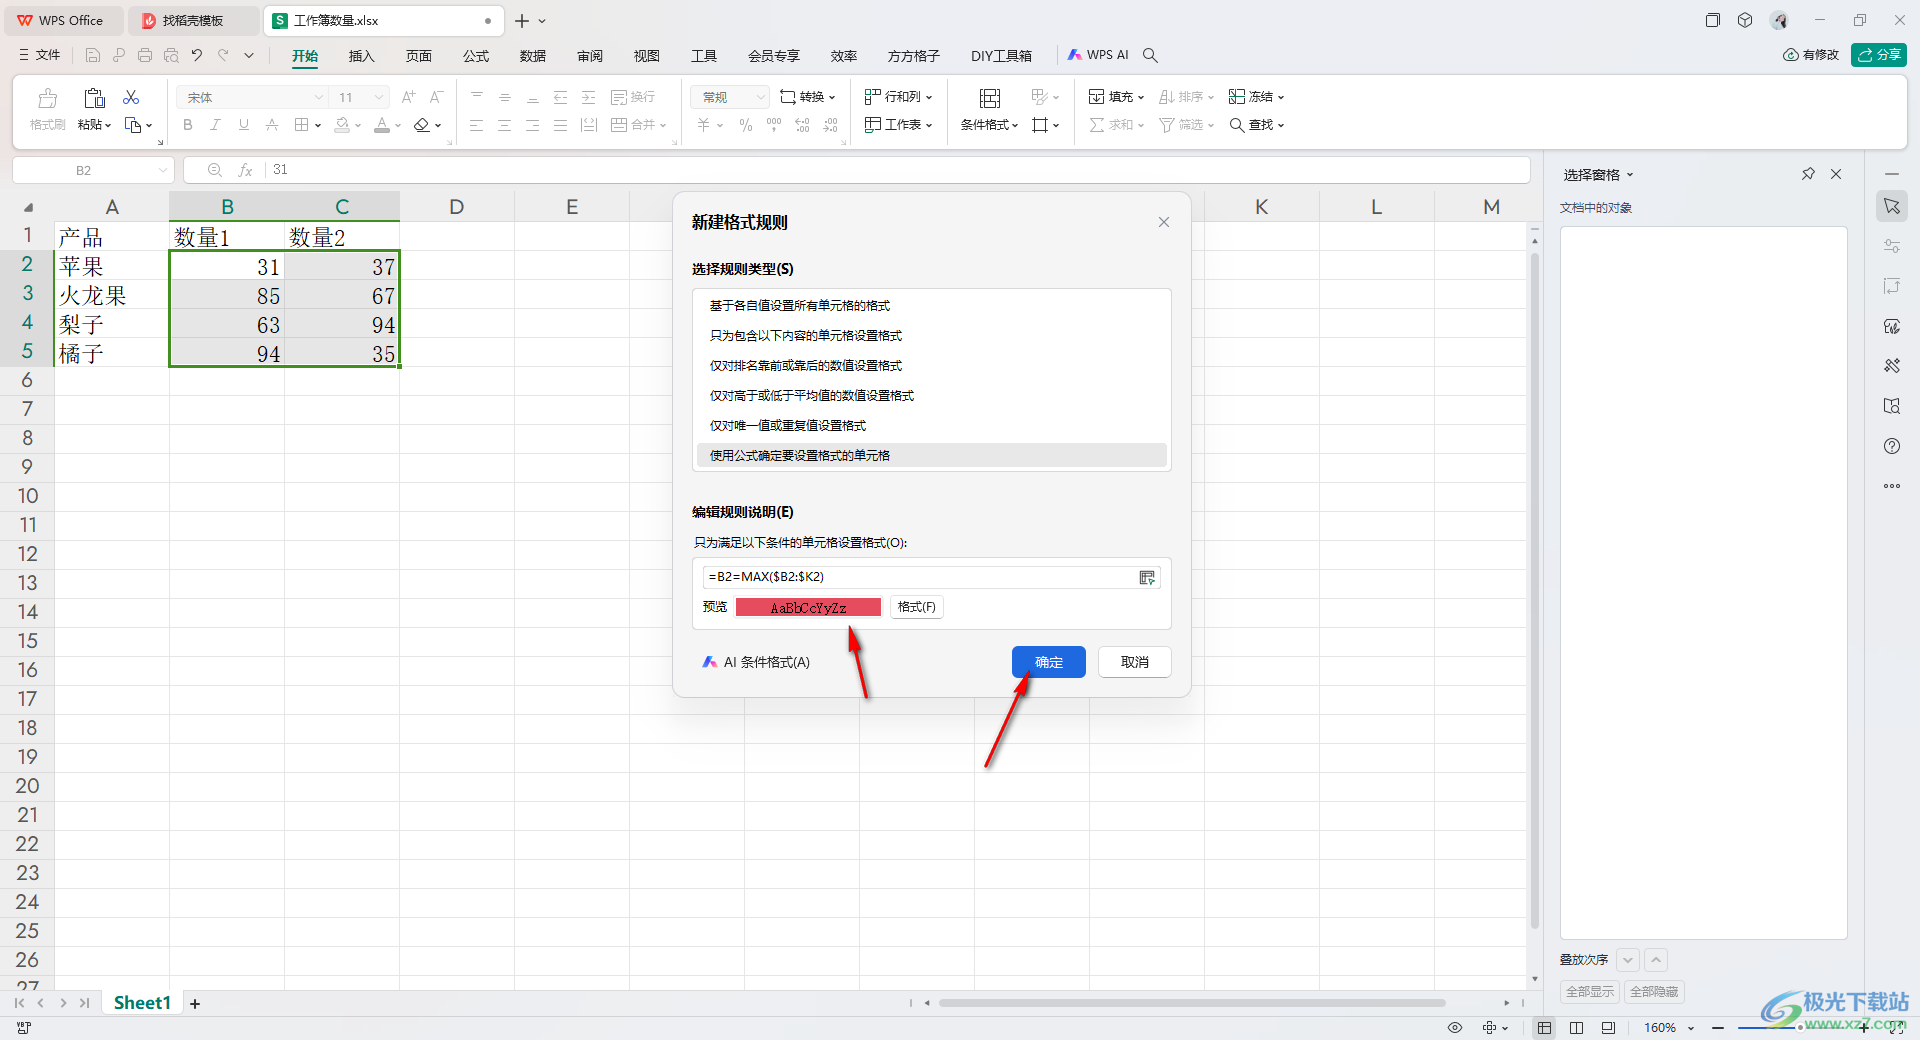Select rule type for unique or duplicate values
The image size is (1920, 1040).
tap(932, 425)
